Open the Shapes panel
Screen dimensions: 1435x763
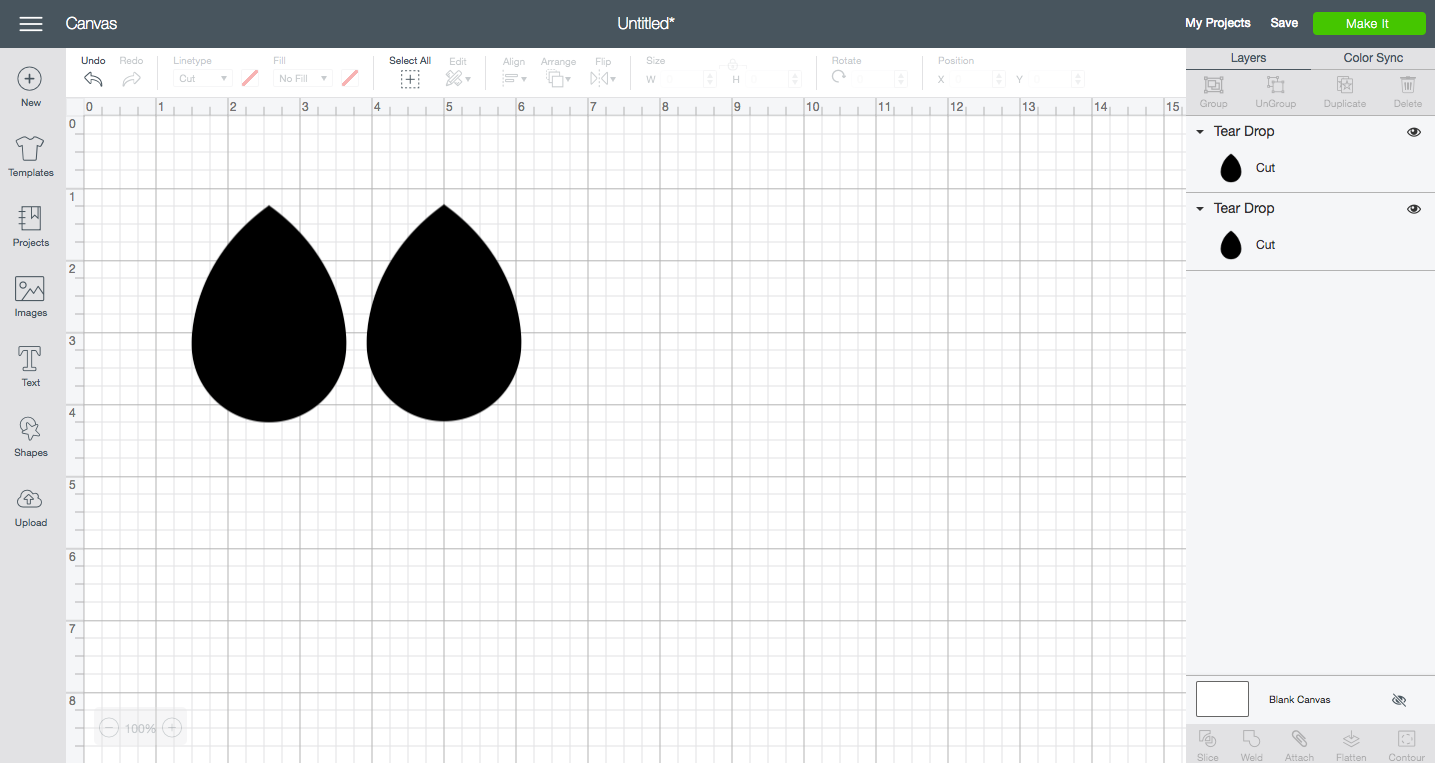click(x=30, y=437)
